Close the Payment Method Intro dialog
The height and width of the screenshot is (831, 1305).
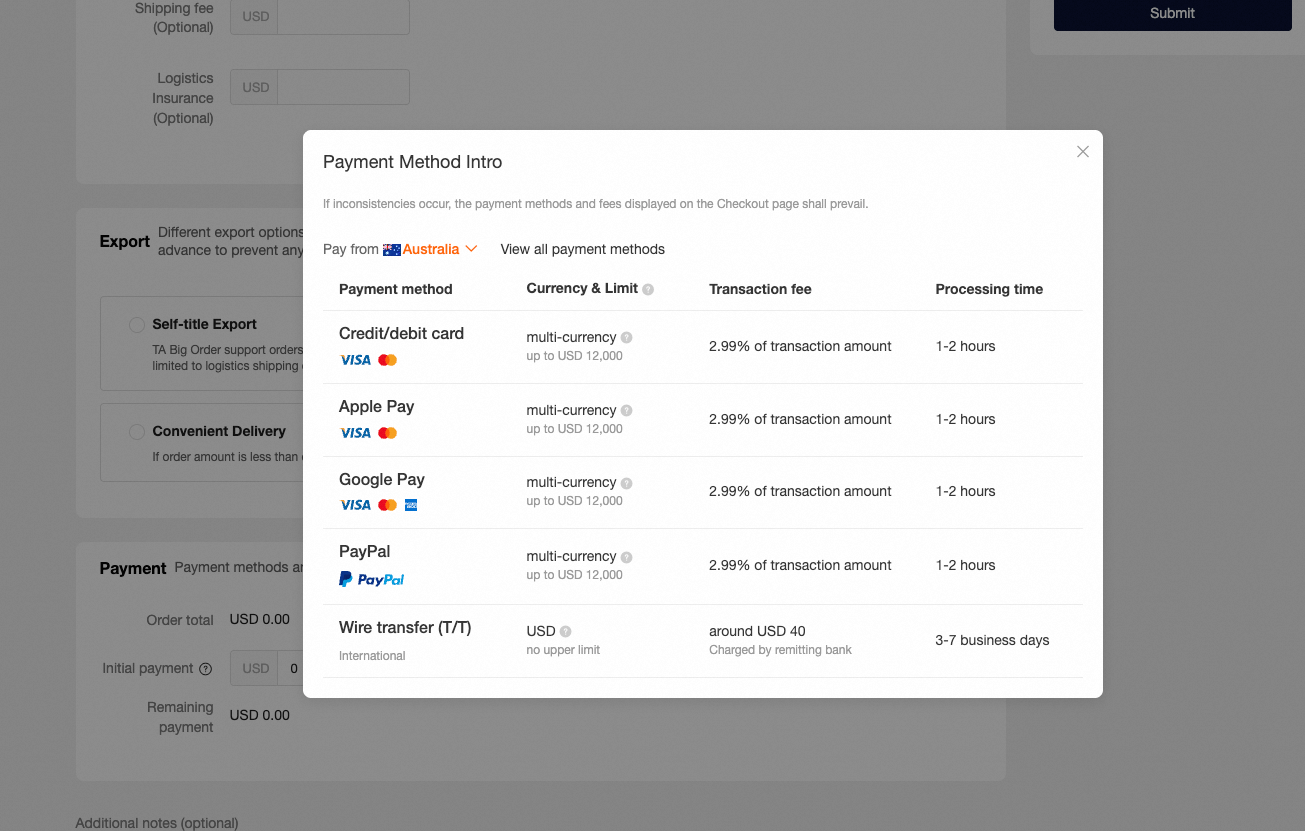click(x=1082, y=152)
